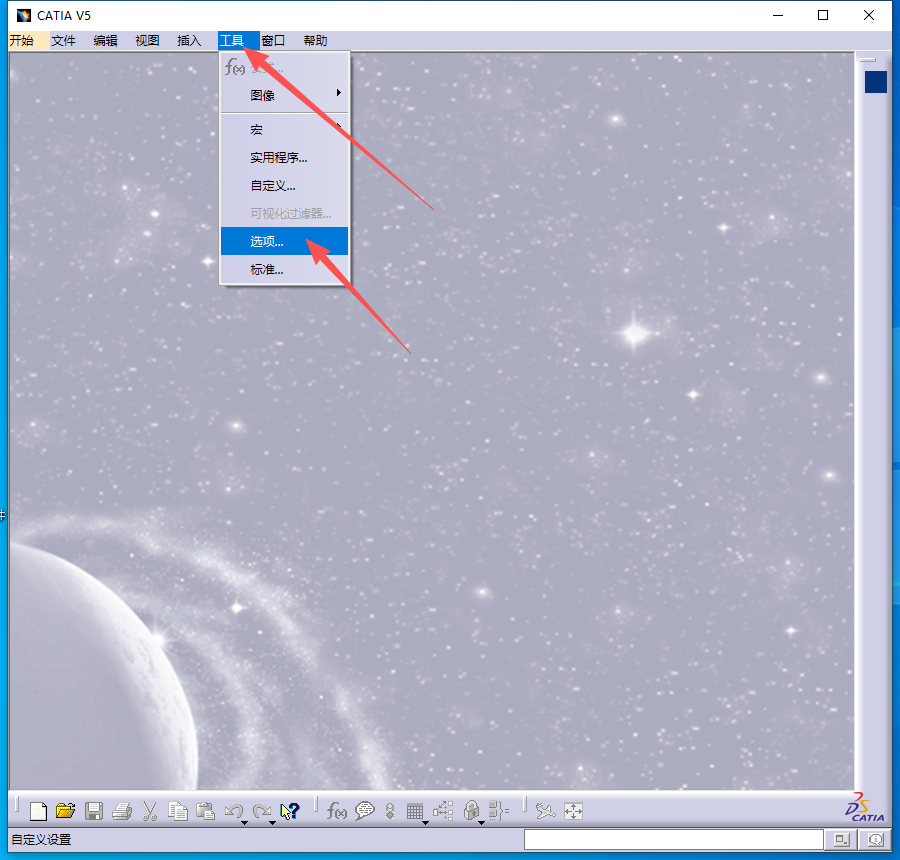The image size is (900, 860).
Task: Click the design table grid icon
Action: (415, 811)
